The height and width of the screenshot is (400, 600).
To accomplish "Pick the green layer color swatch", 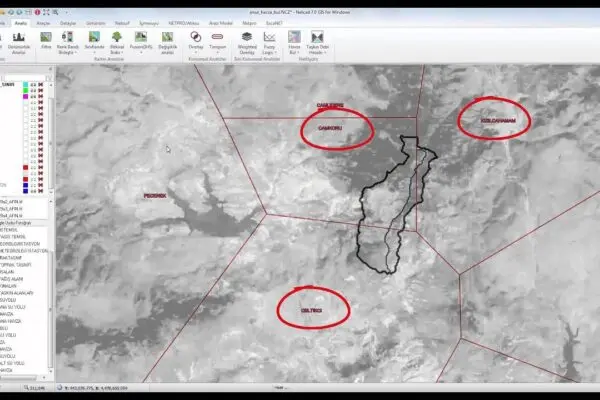I will coord(25,91).
